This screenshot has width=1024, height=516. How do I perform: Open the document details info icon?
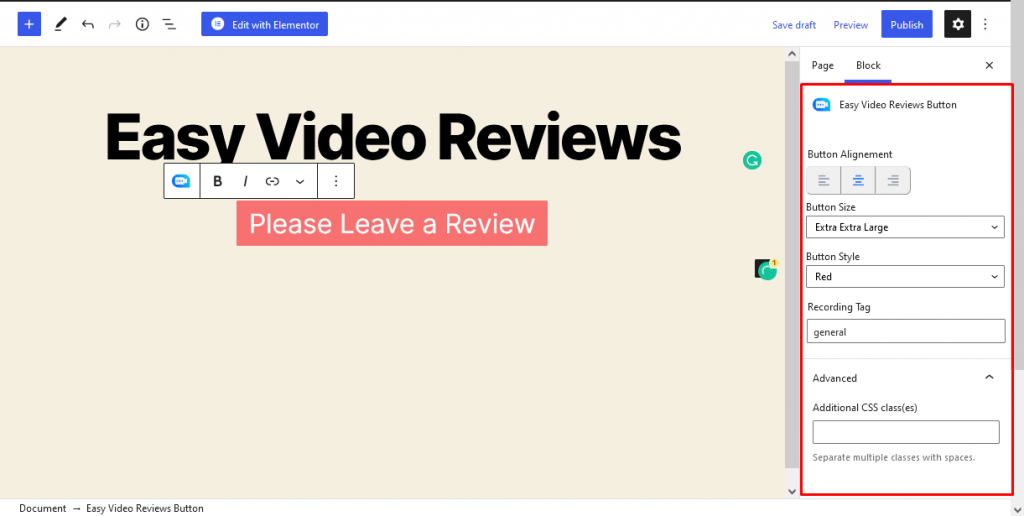pyautogui.click(x=142, y=25)
